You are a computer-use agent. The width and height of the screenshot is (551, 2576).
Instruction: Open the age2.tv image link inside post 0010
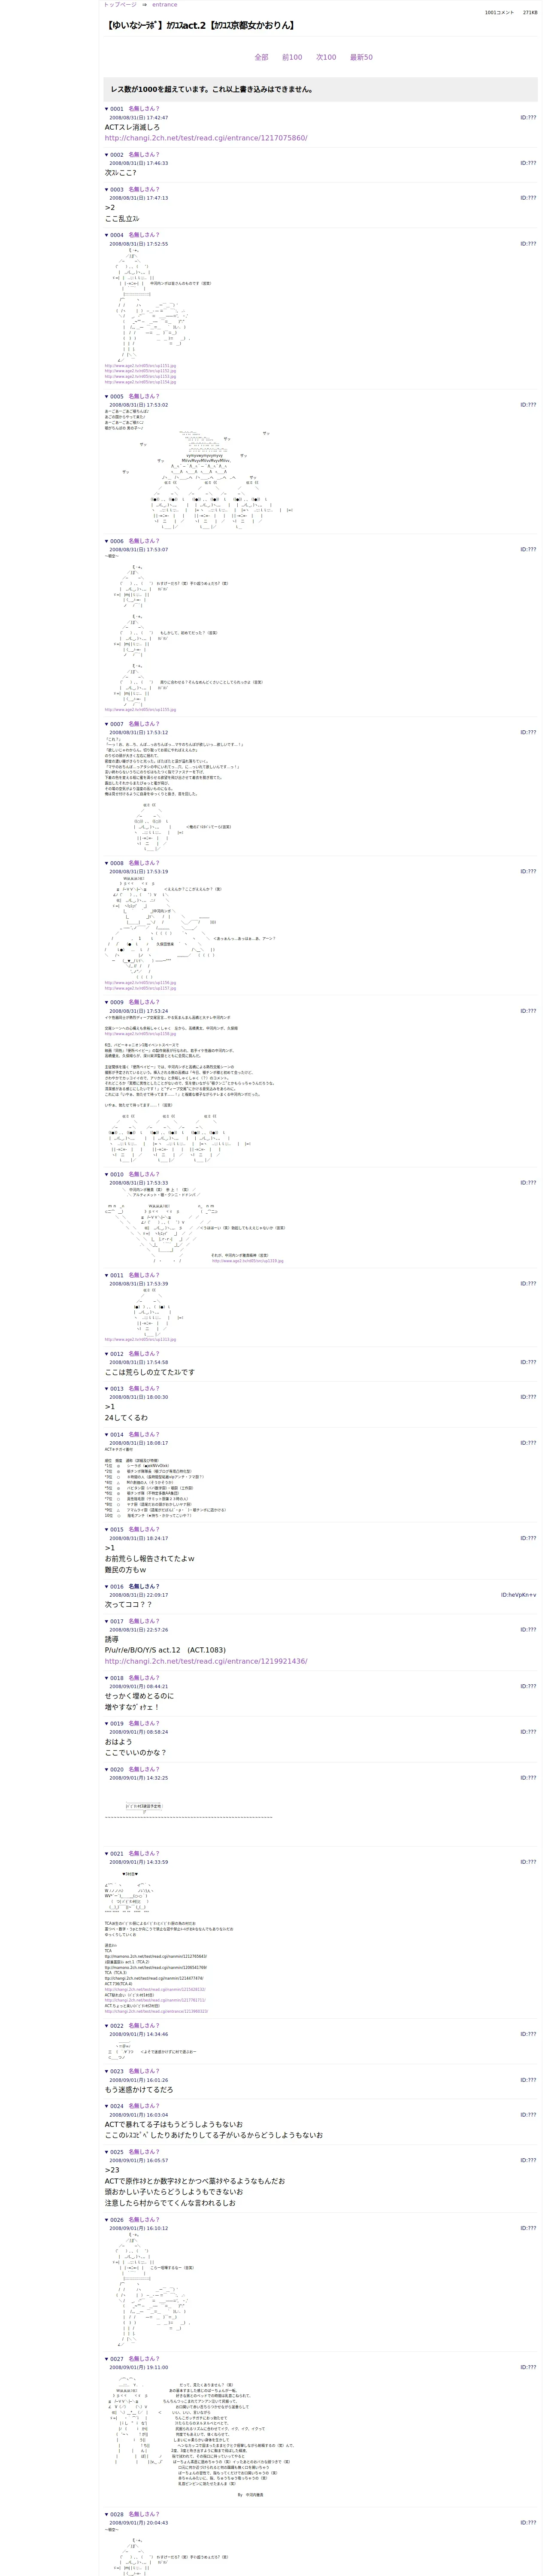point(247,1261)
